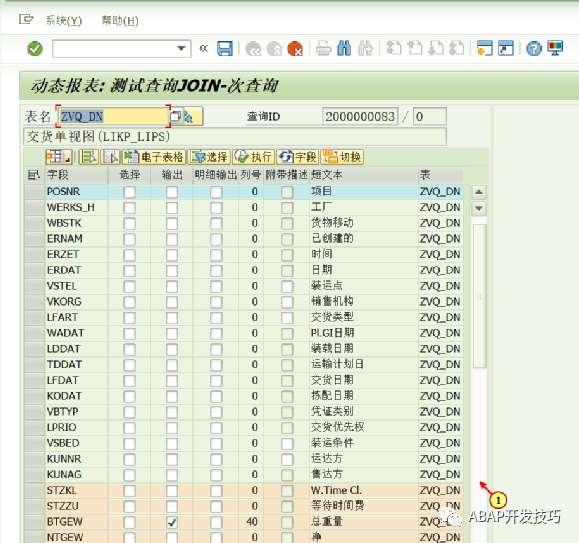Image resolution: width=579 pixels, height=543 pixels.
Task: Click the WADAT field name cell
Action: pos(76,333)
